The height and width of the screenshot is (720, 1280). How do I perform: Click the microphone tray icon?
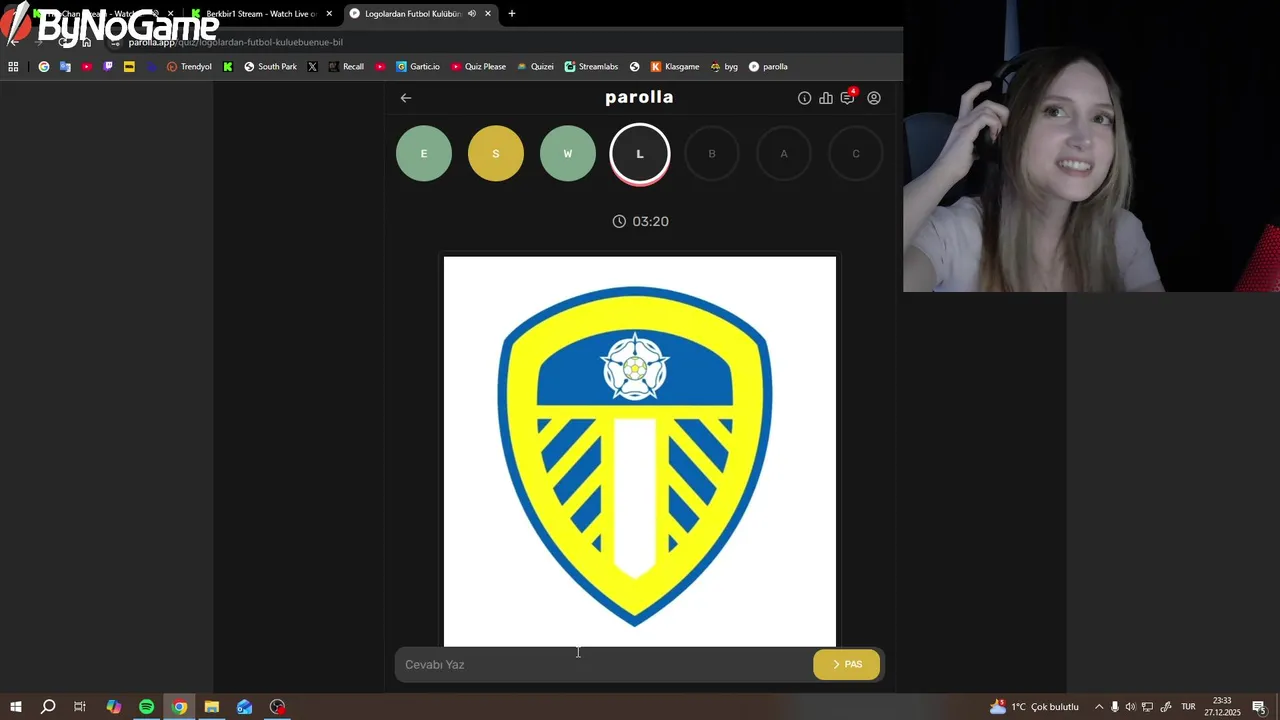click(1115, 707)
